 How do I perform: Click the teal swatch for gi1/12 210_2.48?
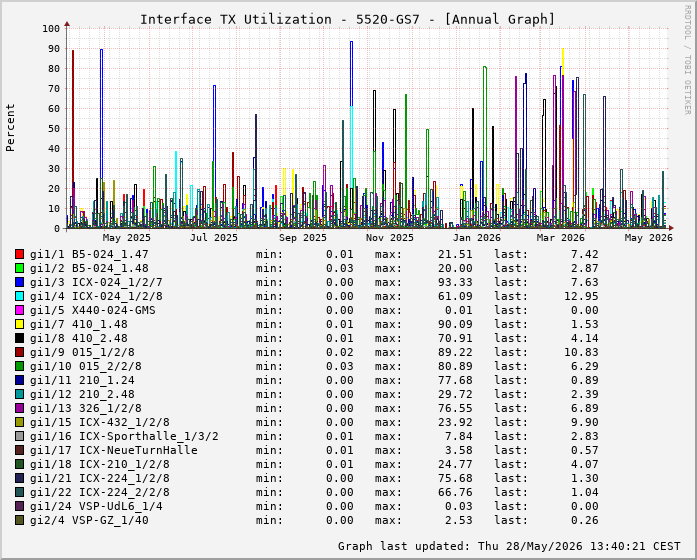(x=19, y=394)
